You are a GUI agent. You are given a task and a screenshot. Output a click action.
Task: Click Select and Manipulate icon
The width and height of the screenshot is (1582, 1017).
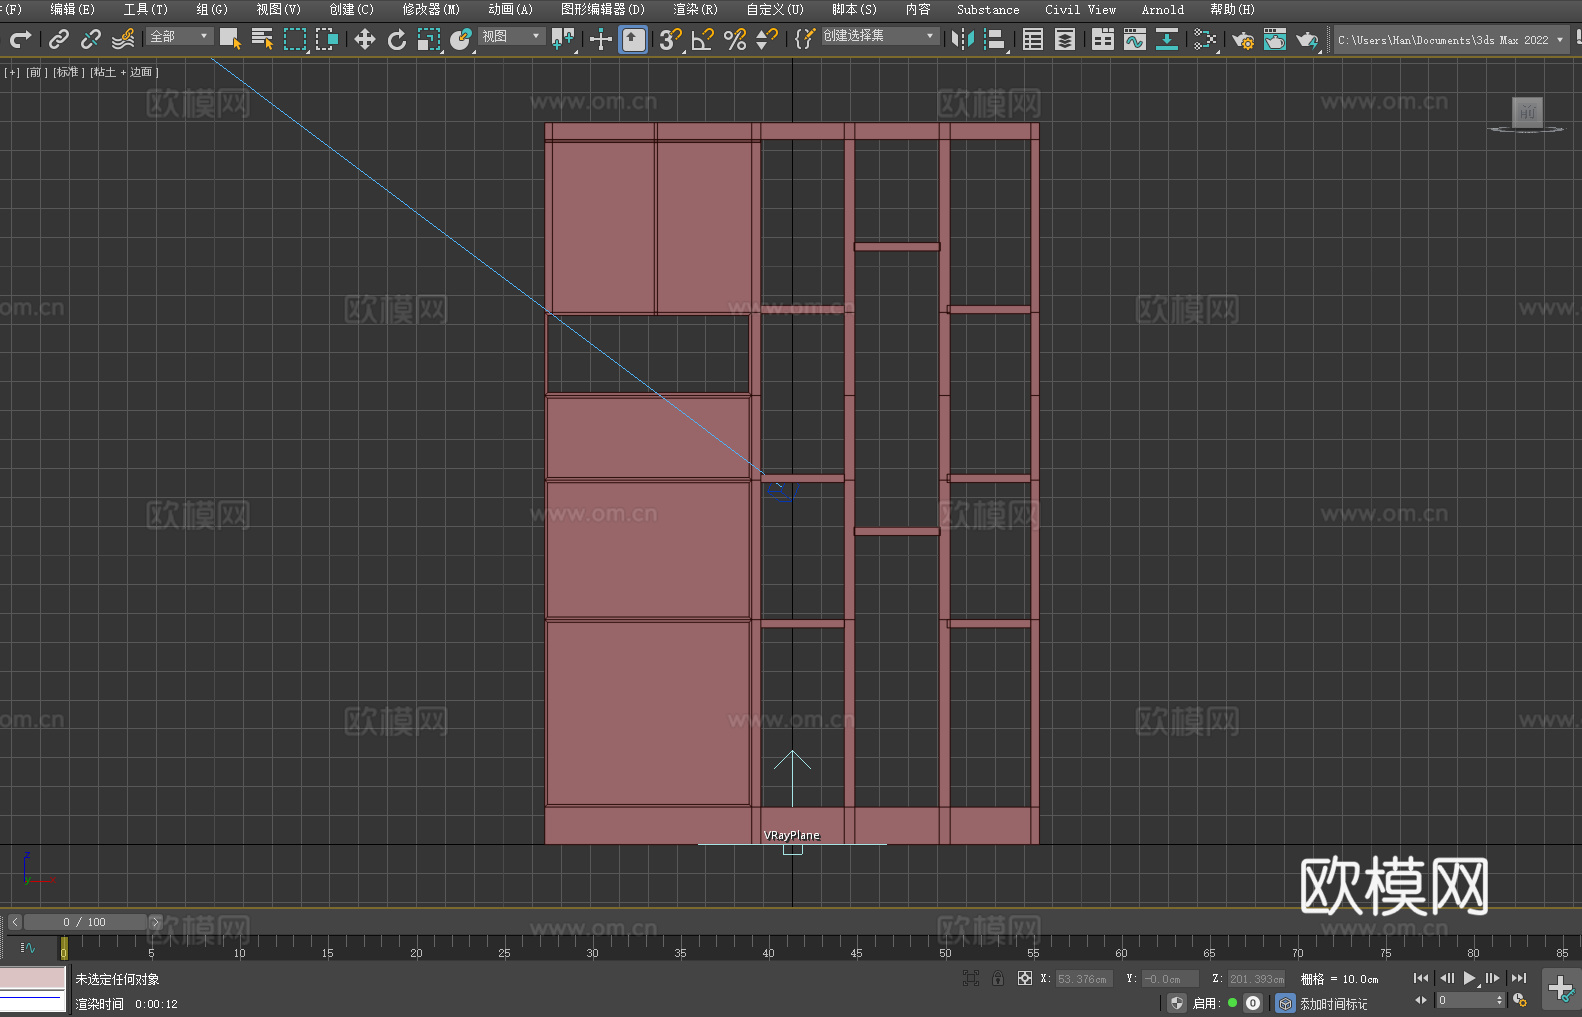[x=601, y=39]
